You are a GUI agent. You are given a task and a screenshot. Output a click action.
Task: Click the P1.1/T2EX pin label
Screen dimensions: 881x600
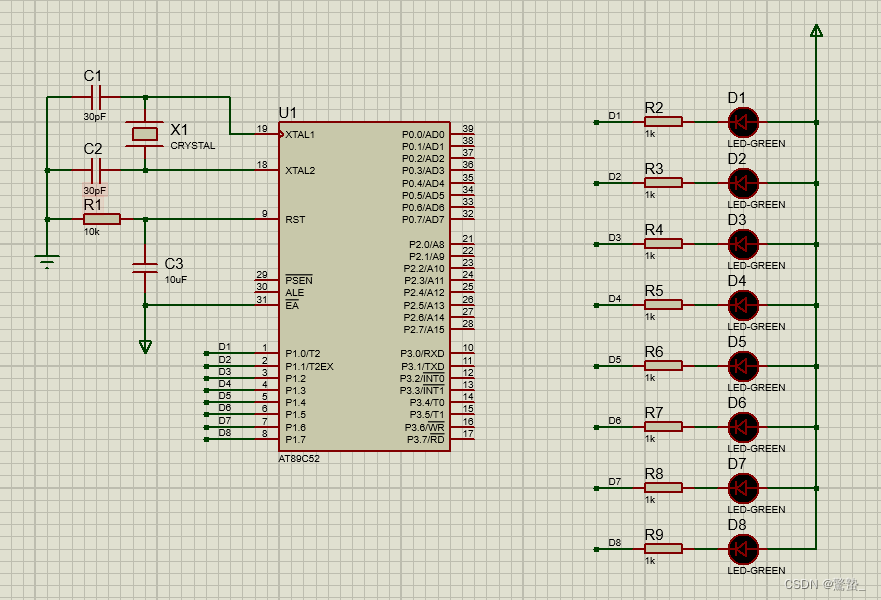[x=309, y=366]
